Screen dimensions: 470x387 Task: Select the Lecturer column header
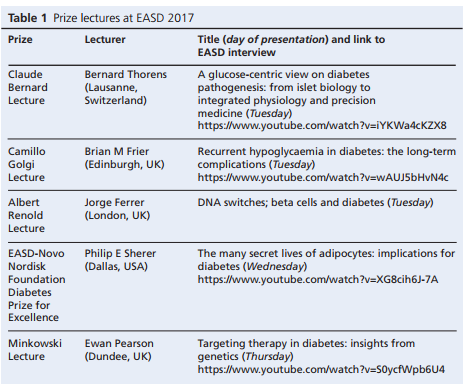coord(105,39)
